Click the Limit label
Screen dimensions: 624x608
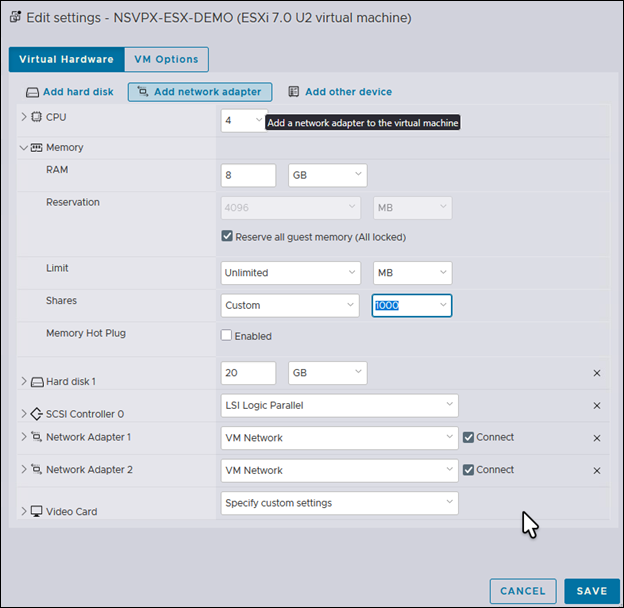[x=57, y=268]
